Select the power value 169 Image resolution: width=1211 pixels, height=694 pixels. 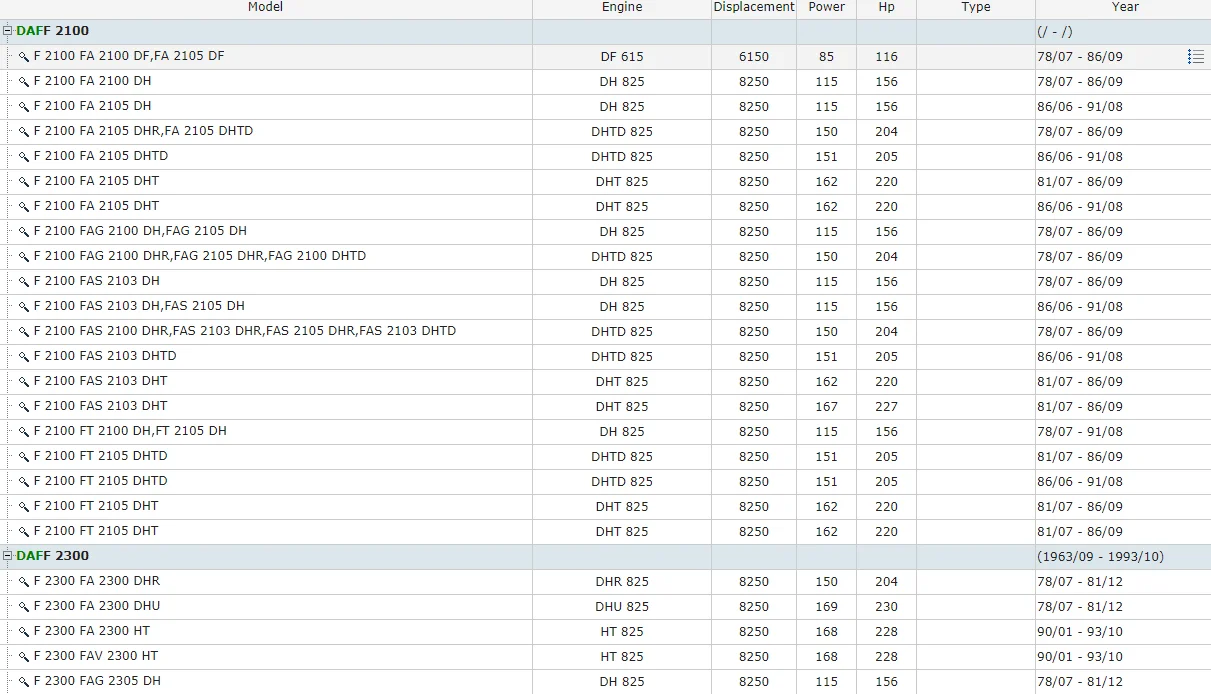(826, 607)
